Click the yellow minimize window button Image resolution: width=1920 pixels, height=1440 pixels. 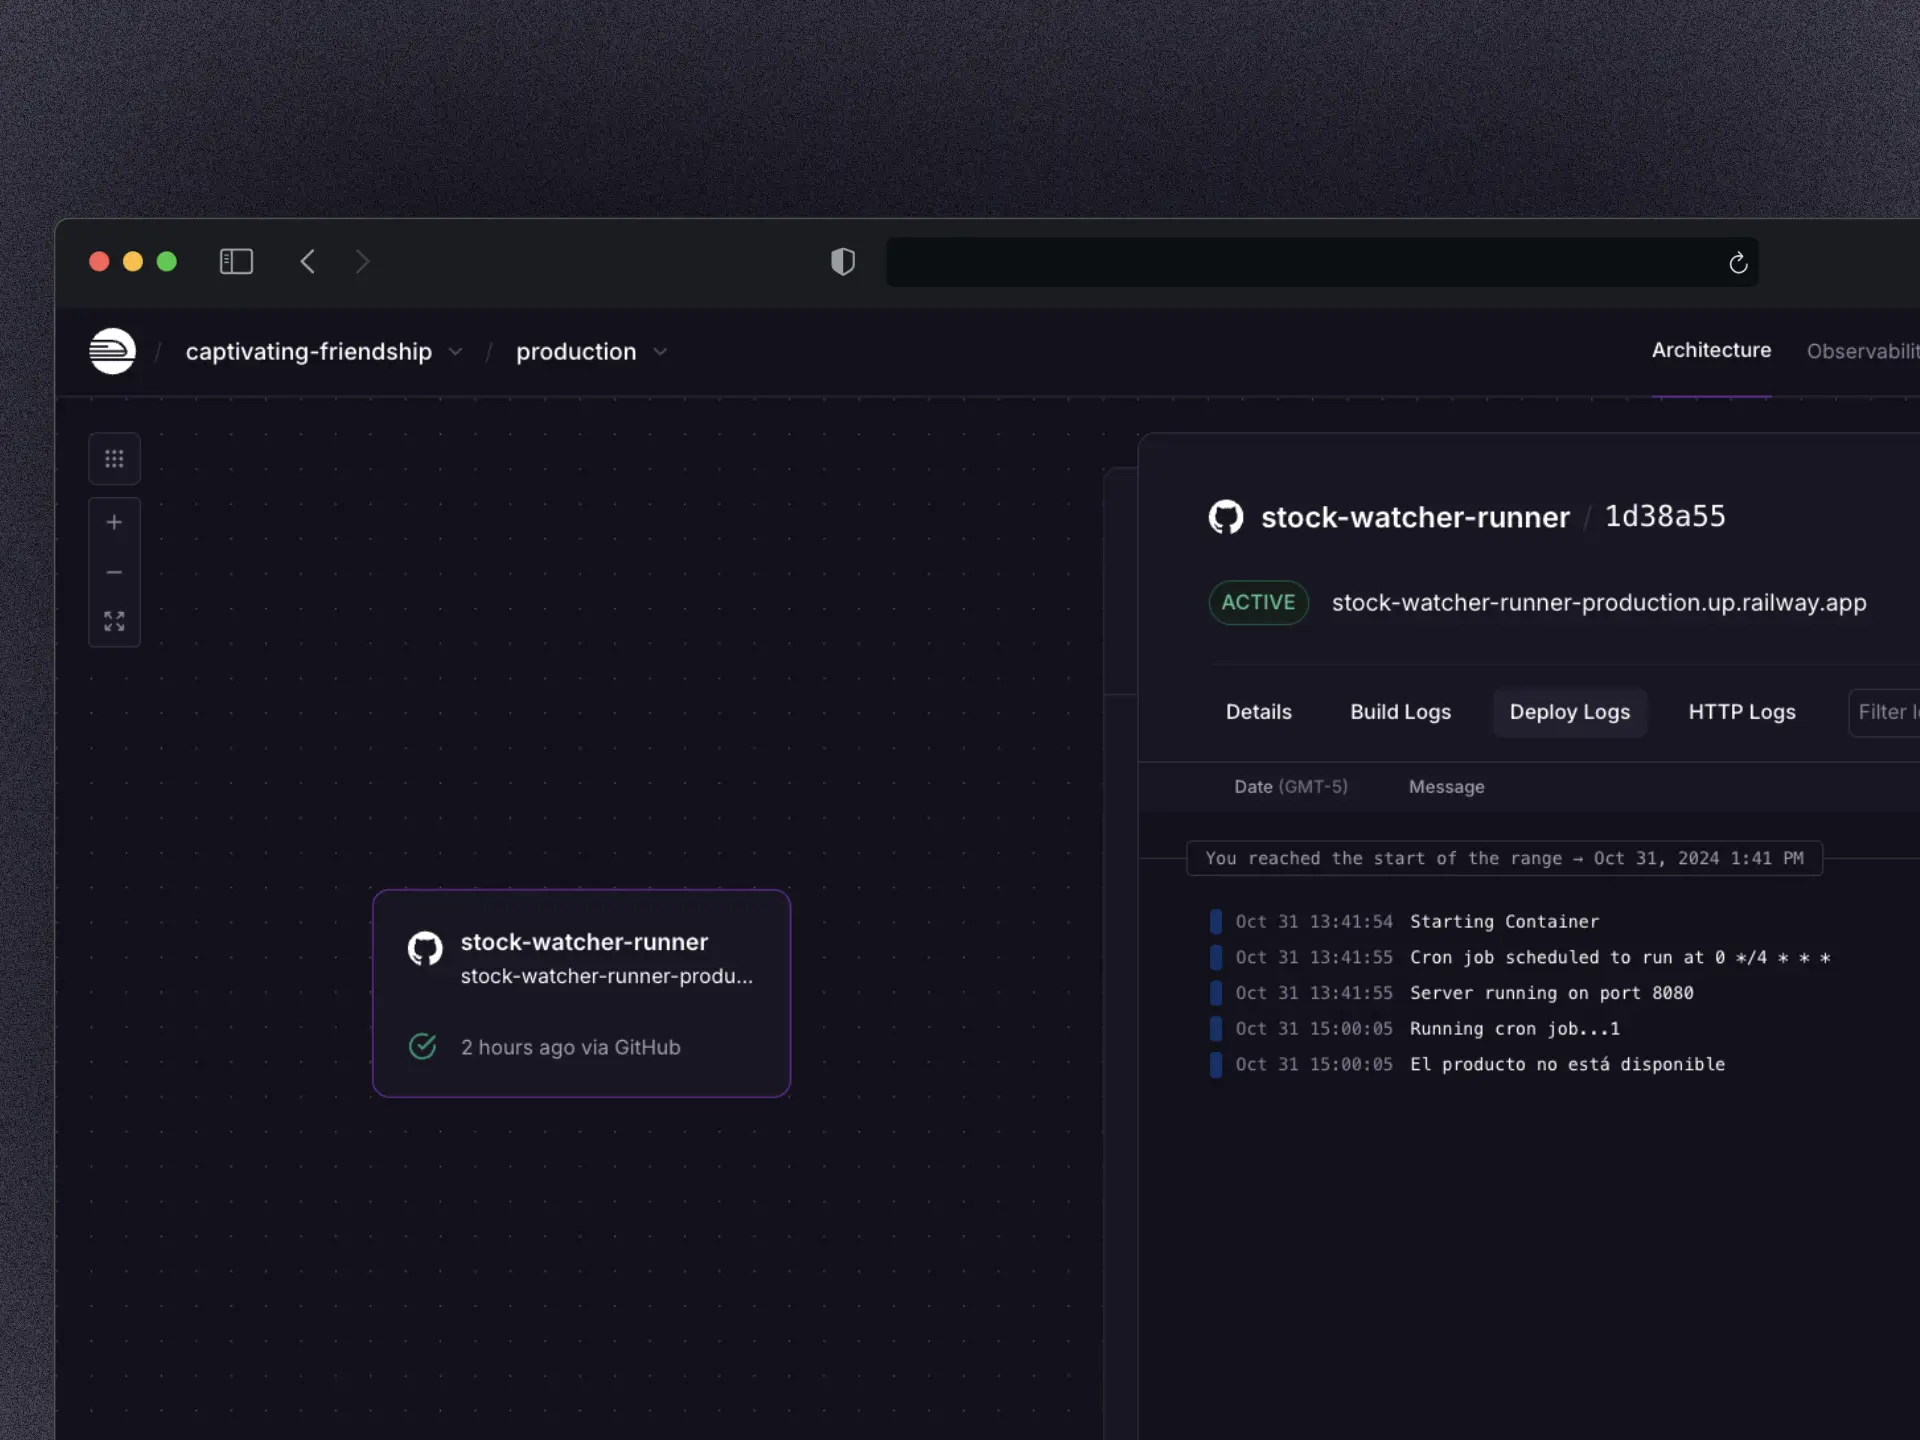click(133, 262)
